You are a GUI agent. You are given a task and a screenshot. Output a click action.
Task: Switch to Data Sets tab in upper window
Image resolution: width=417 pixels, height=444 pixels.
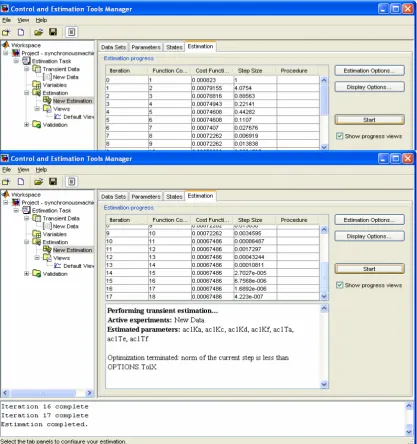[x=113, y=47]
